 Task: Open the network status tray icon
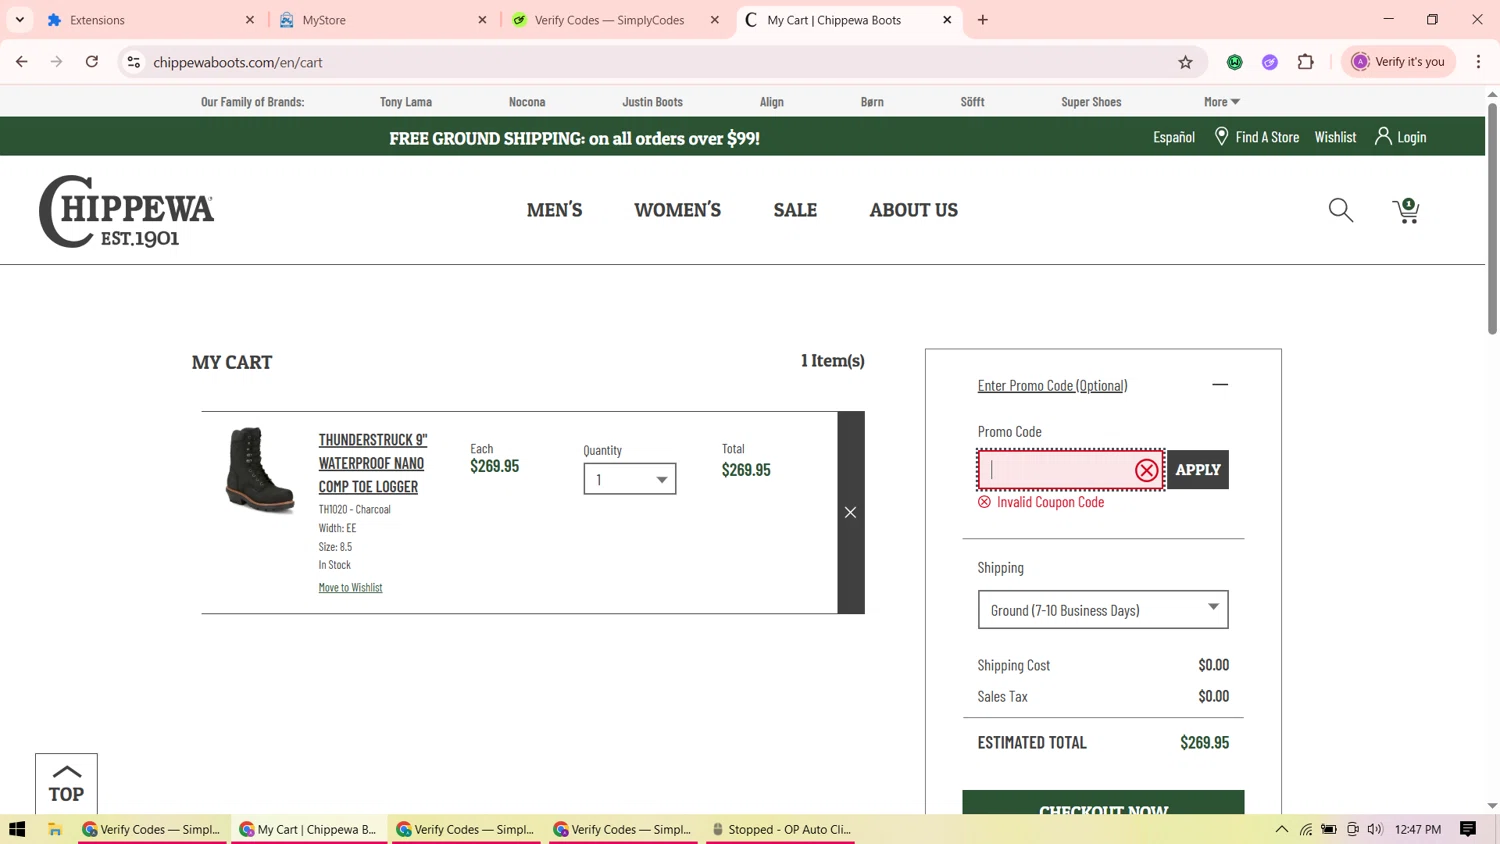point(1306,829)
